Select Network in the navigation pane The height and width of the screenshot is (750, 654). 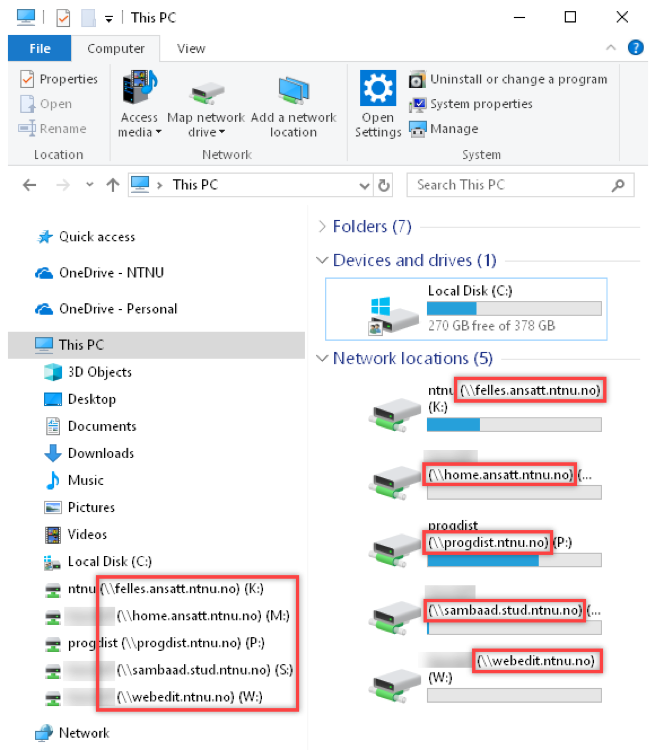(72, 733)
